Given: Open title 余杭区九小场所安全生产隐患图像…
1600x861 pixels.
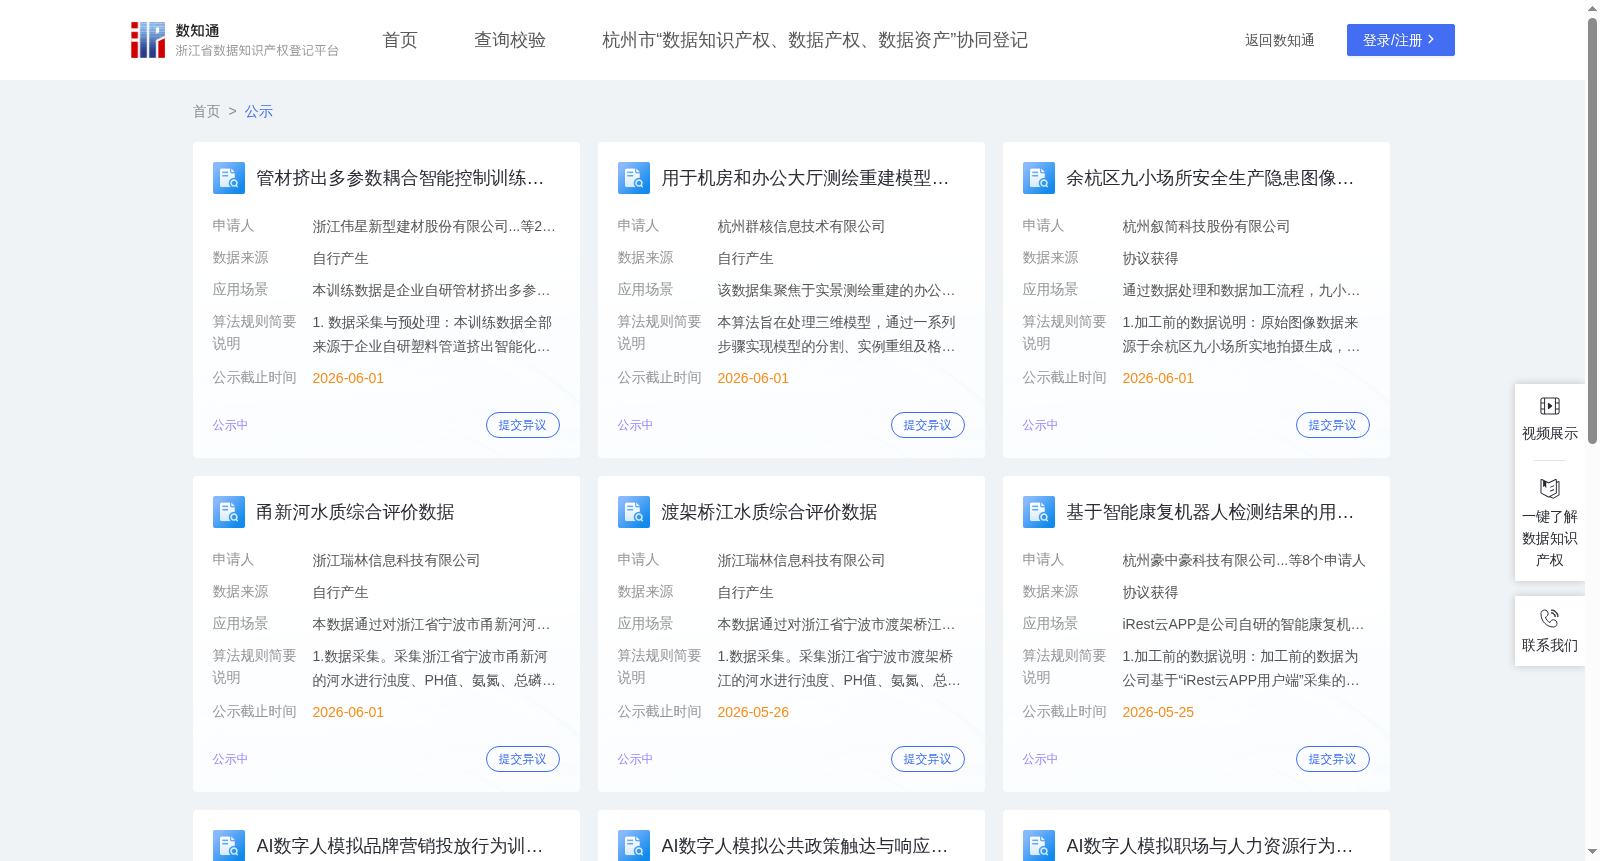Looking at the screenshot, I should point(1210,178).
